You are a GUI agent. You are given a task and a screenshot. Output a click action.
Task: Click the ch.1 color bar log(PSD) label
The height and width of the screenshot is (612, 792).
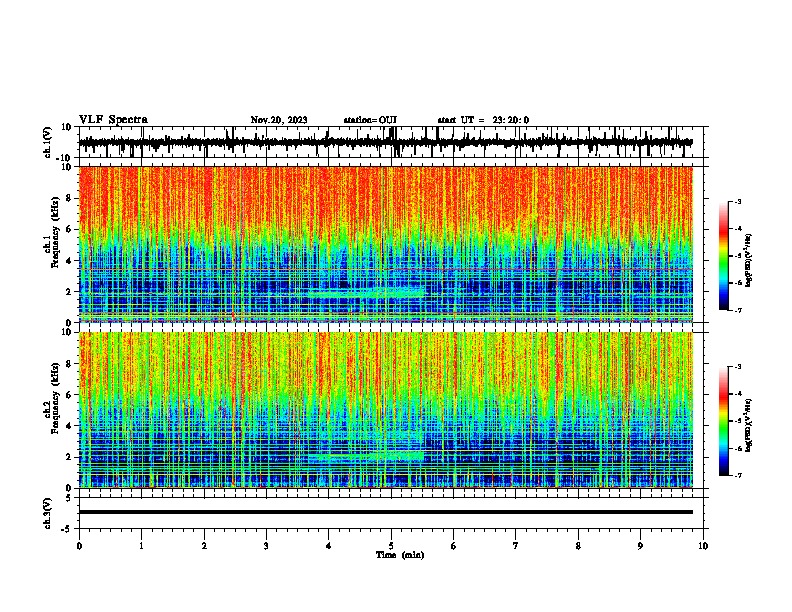[x=749, y=261]
